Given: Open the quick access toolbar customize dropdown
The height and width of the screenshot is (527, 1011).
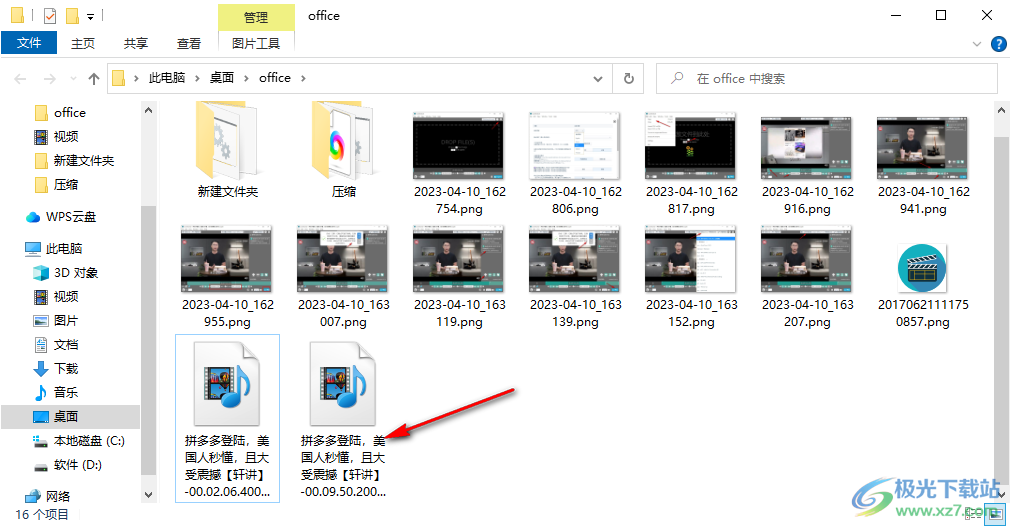Looking at the screenshot, I should [90, 16].
